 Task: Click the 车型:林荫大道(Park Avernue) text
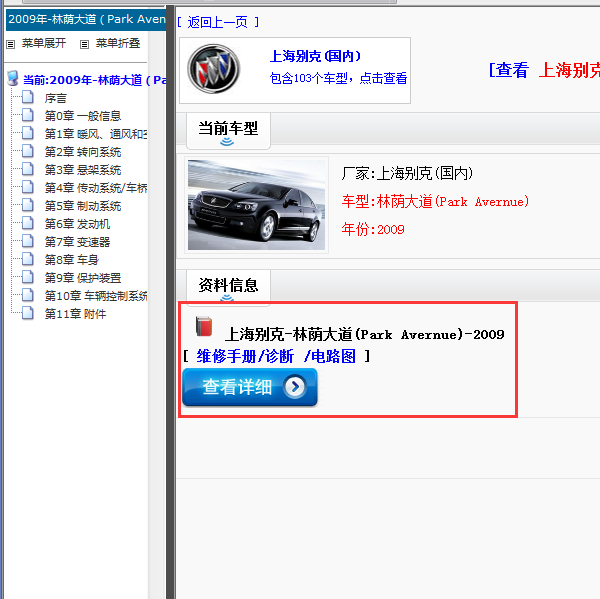tap(435, 201)
